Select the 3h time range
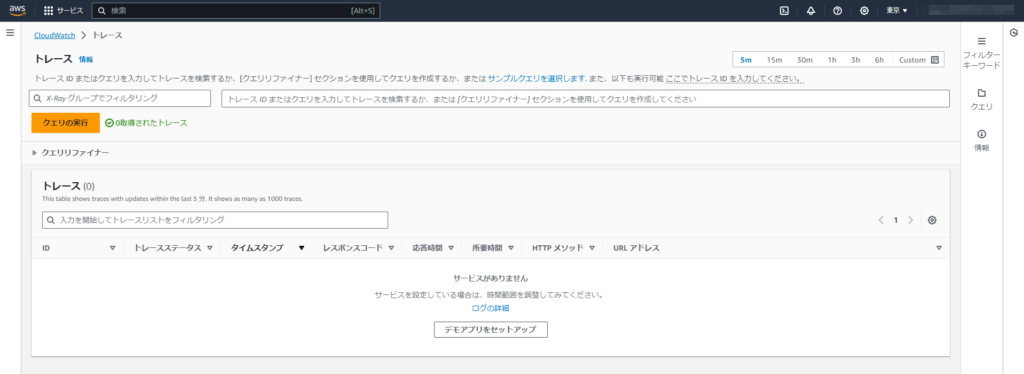 point(856,60)
